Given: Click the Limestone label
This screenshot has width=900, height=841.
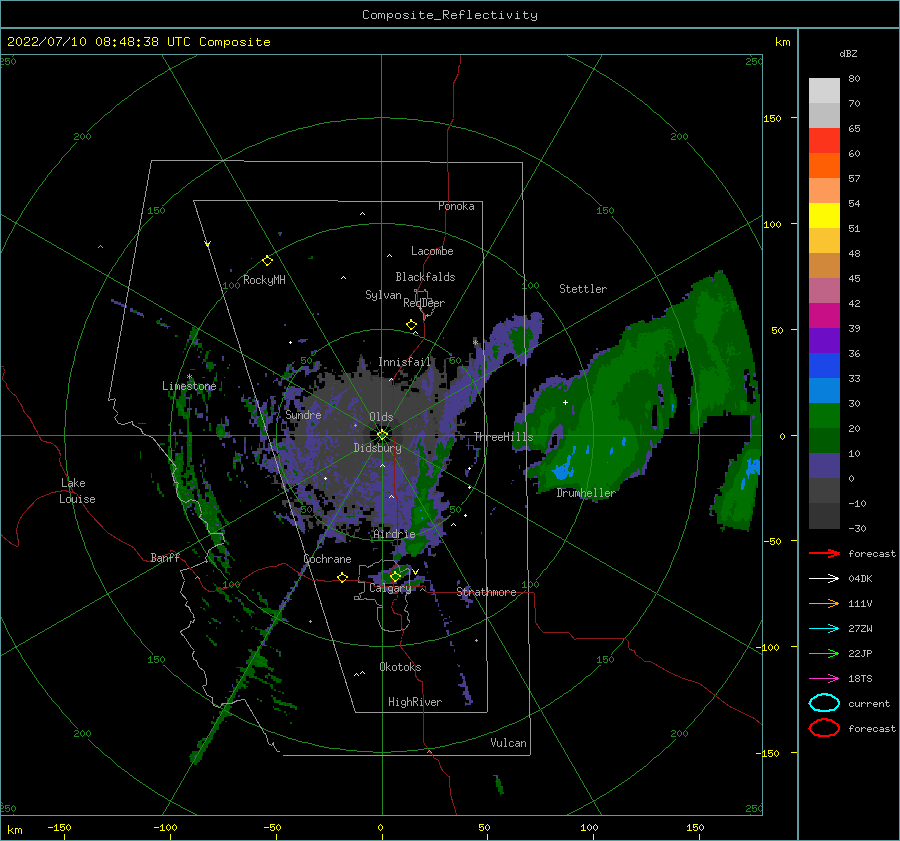Looking at the screenshot, I should point(189,386).
